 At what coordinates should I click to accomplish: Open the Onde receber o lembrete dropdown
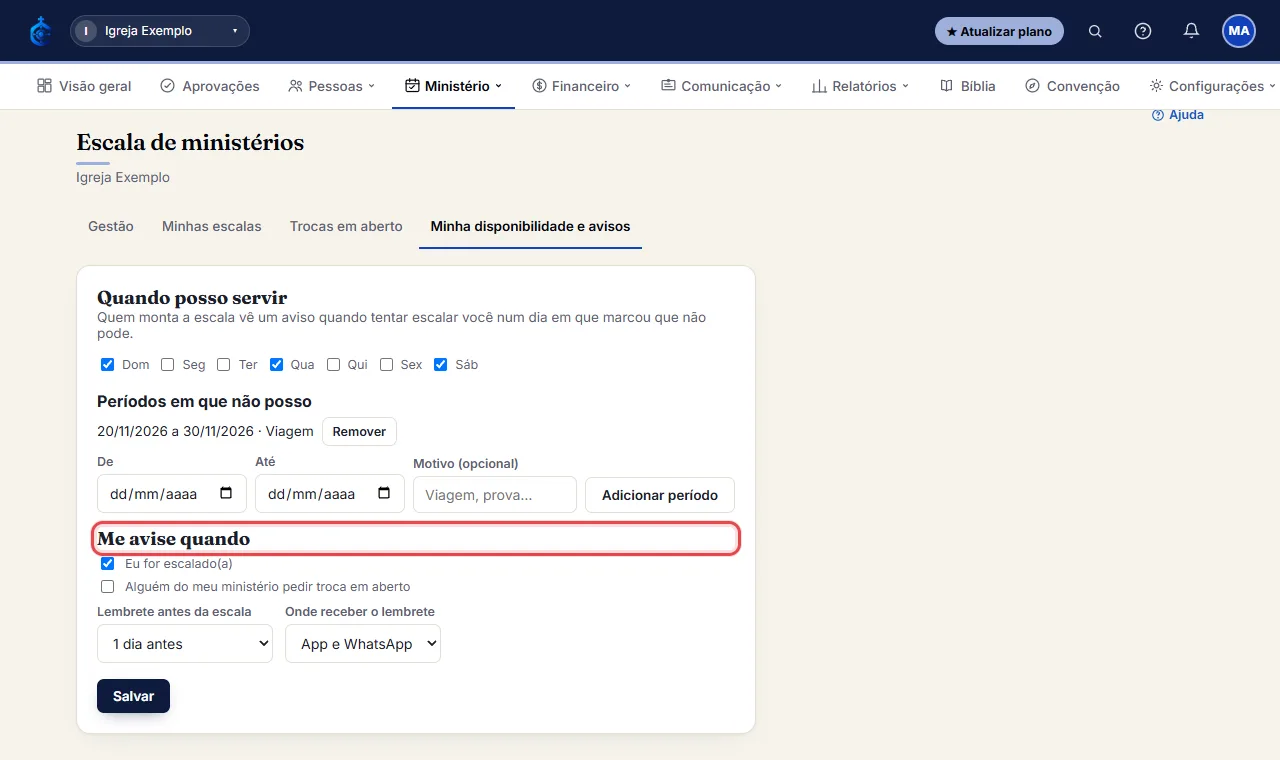(x=363, y=644)
